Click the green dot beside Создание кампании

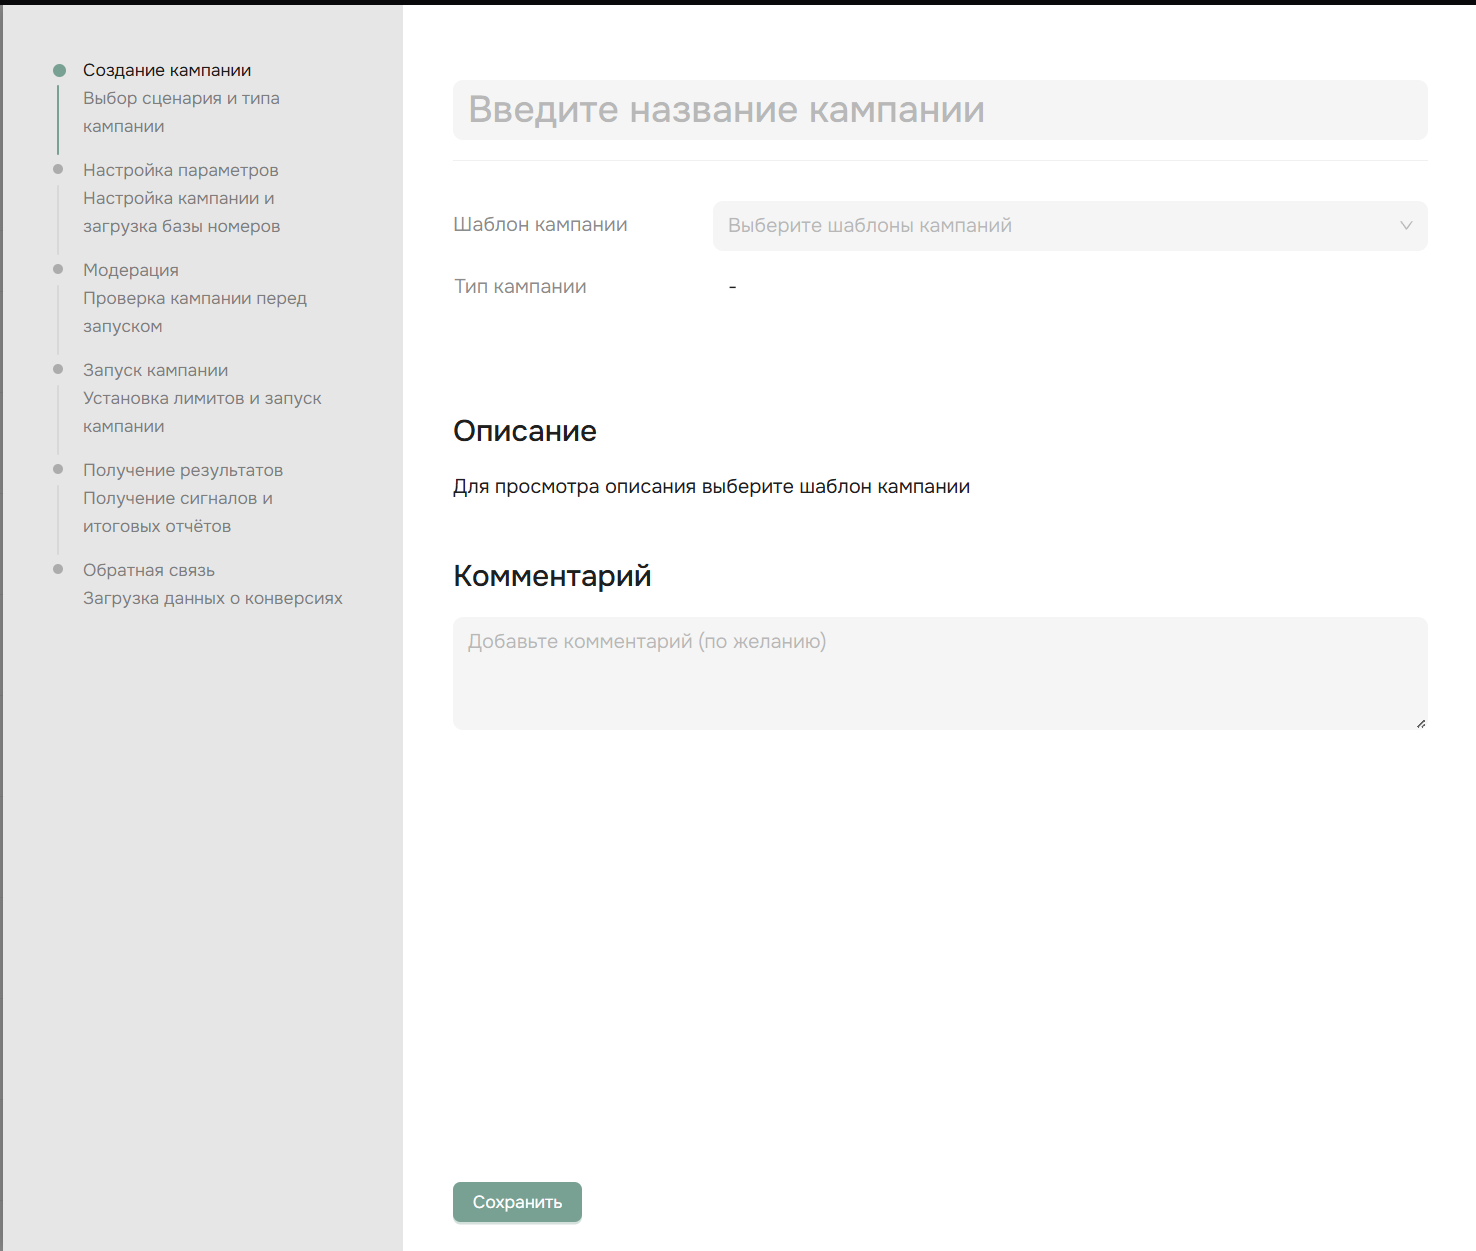coord(59,70)
